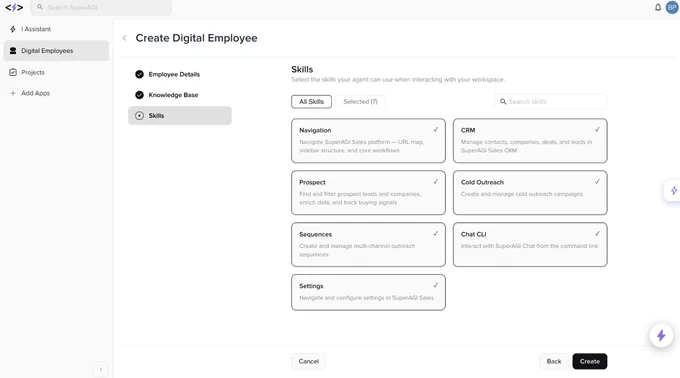Click the Prospect skill title

tap(312, 182)
